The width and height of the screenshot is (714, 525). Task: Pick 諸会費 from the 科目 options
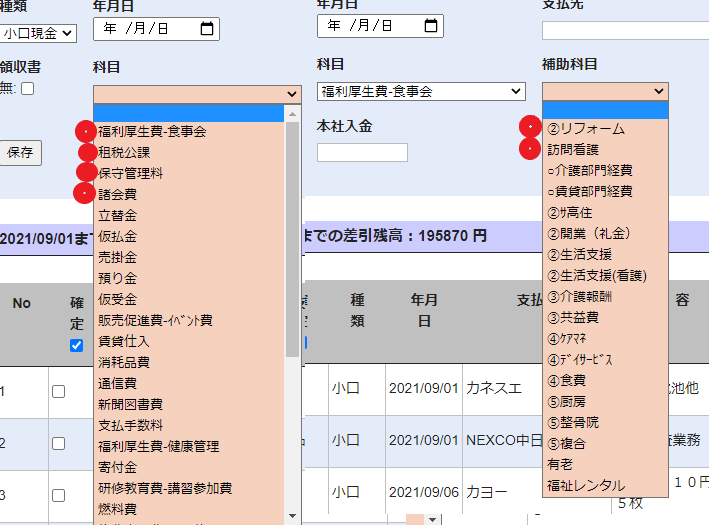(x=117, y=194)
